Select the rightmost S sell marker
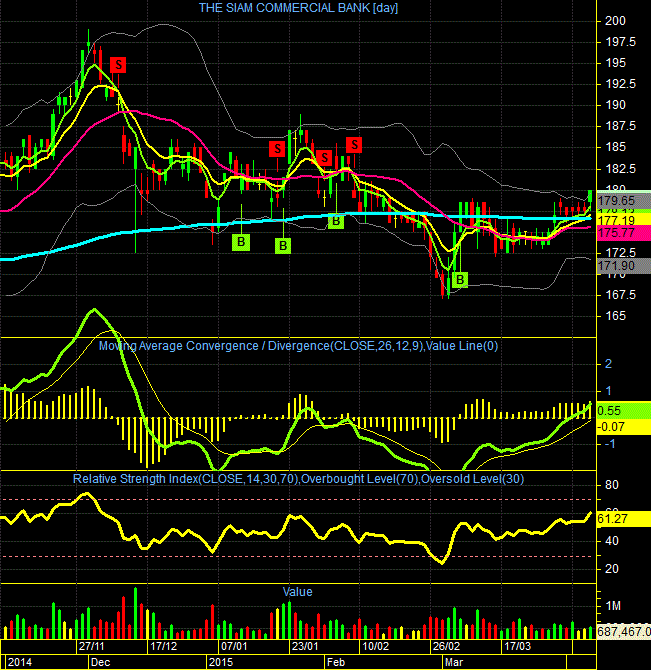The width and height of the screenshot is (660, 670). tap(354, 145)
